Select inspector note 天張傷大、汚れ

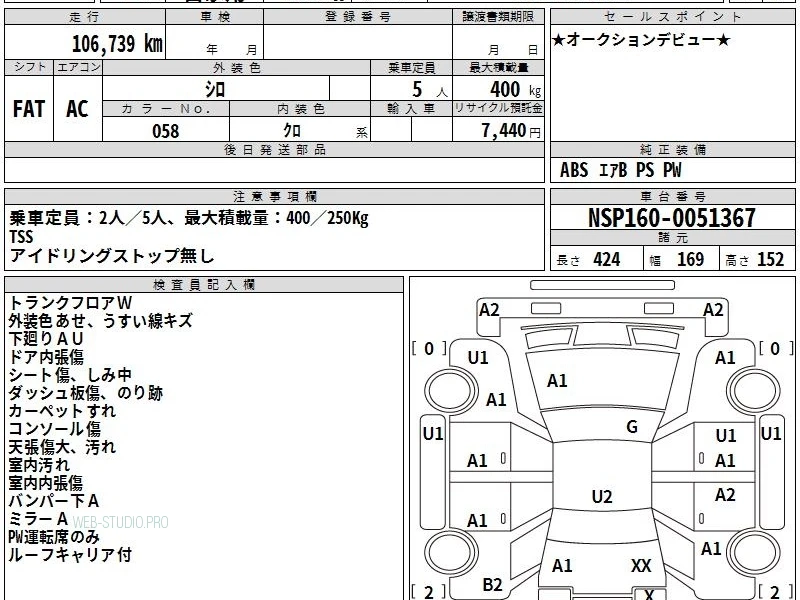pyautogui.click(x=62, y=447)
